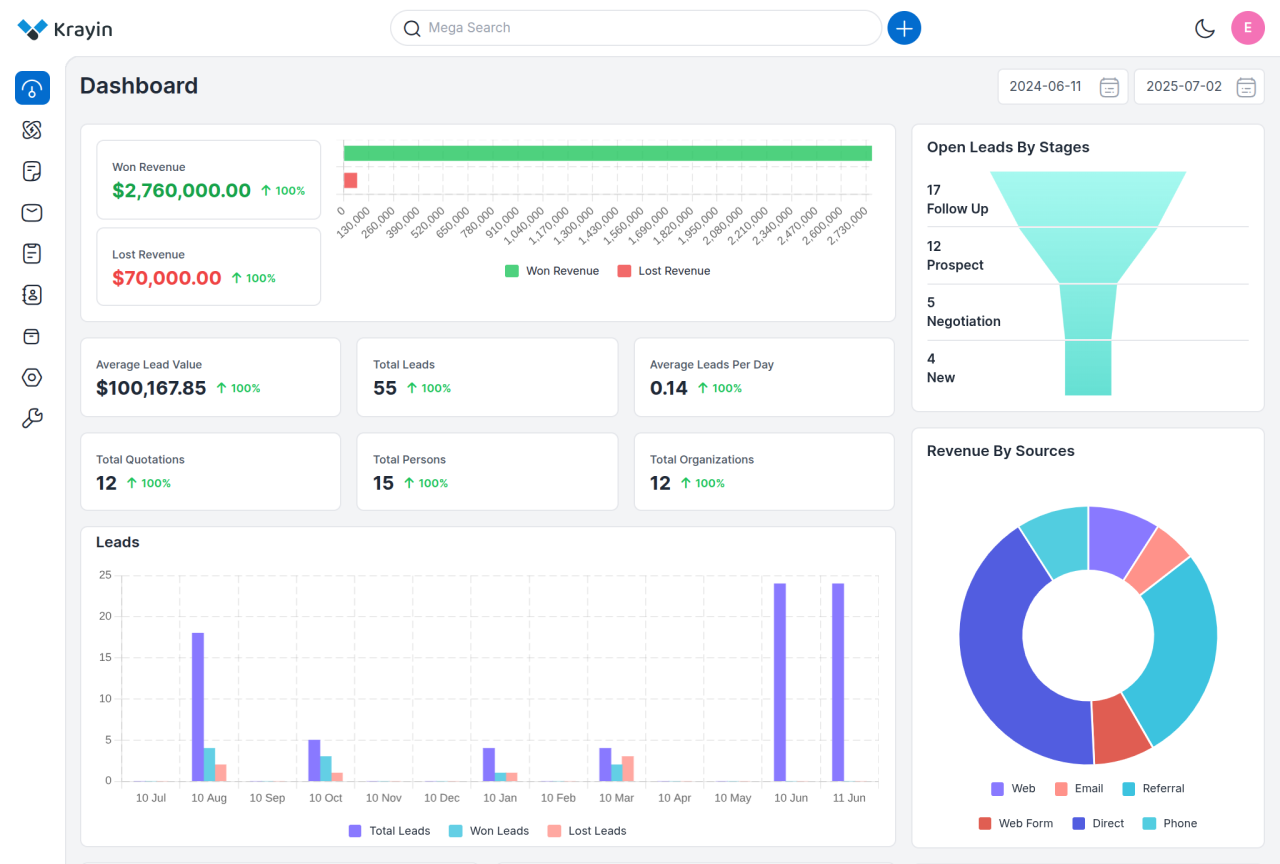Open the Configuration wrench icon

point(32,418)
